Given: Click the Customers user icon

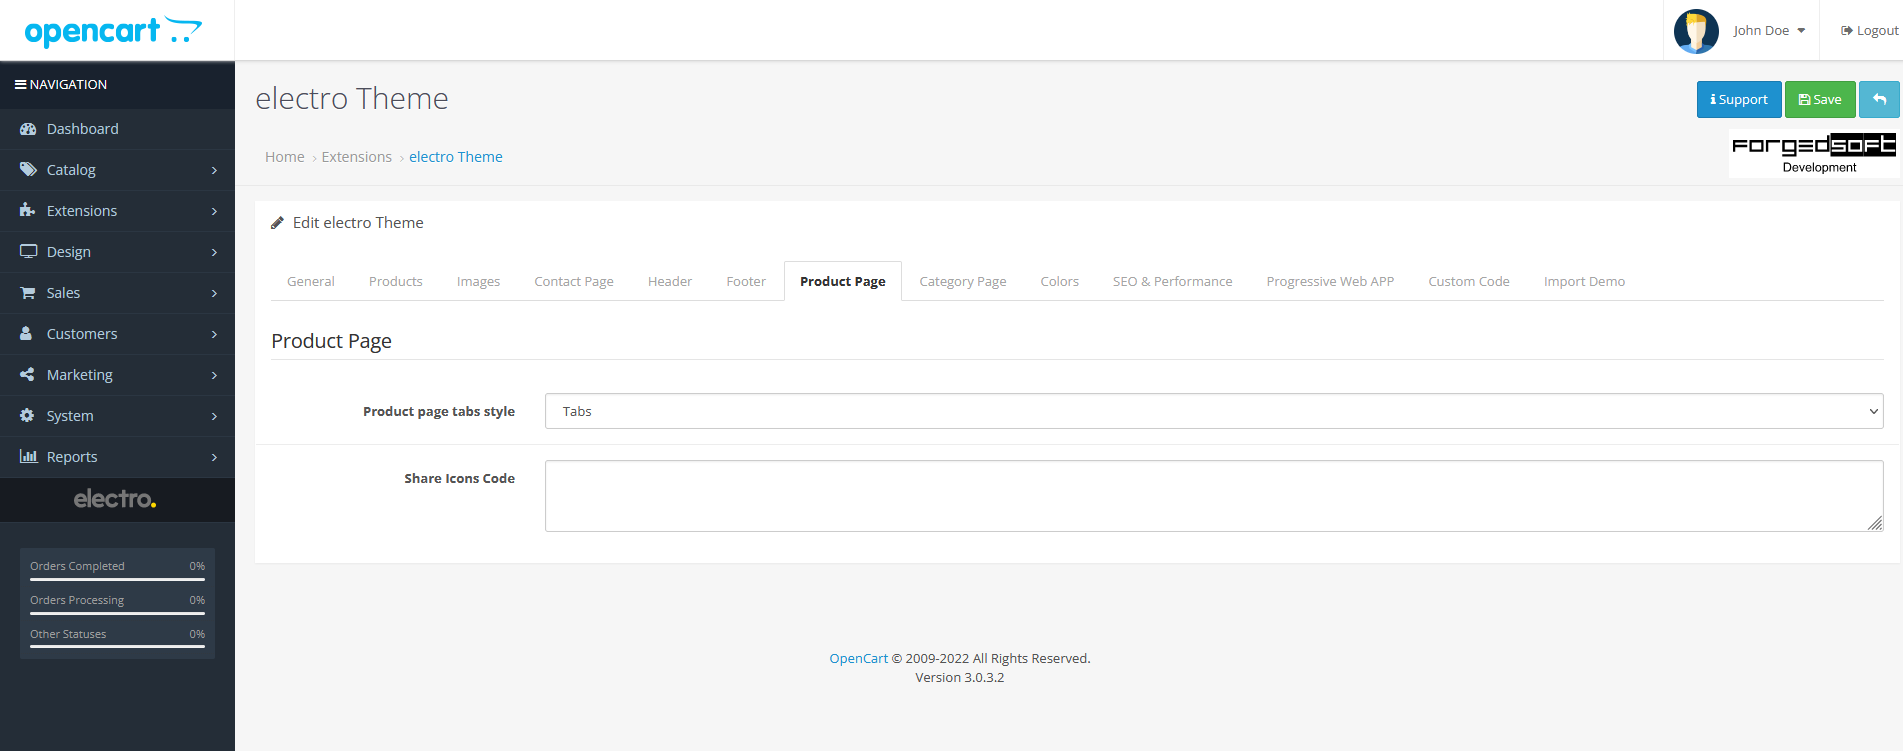Looking at the screenshot, I should coord(27,334).
